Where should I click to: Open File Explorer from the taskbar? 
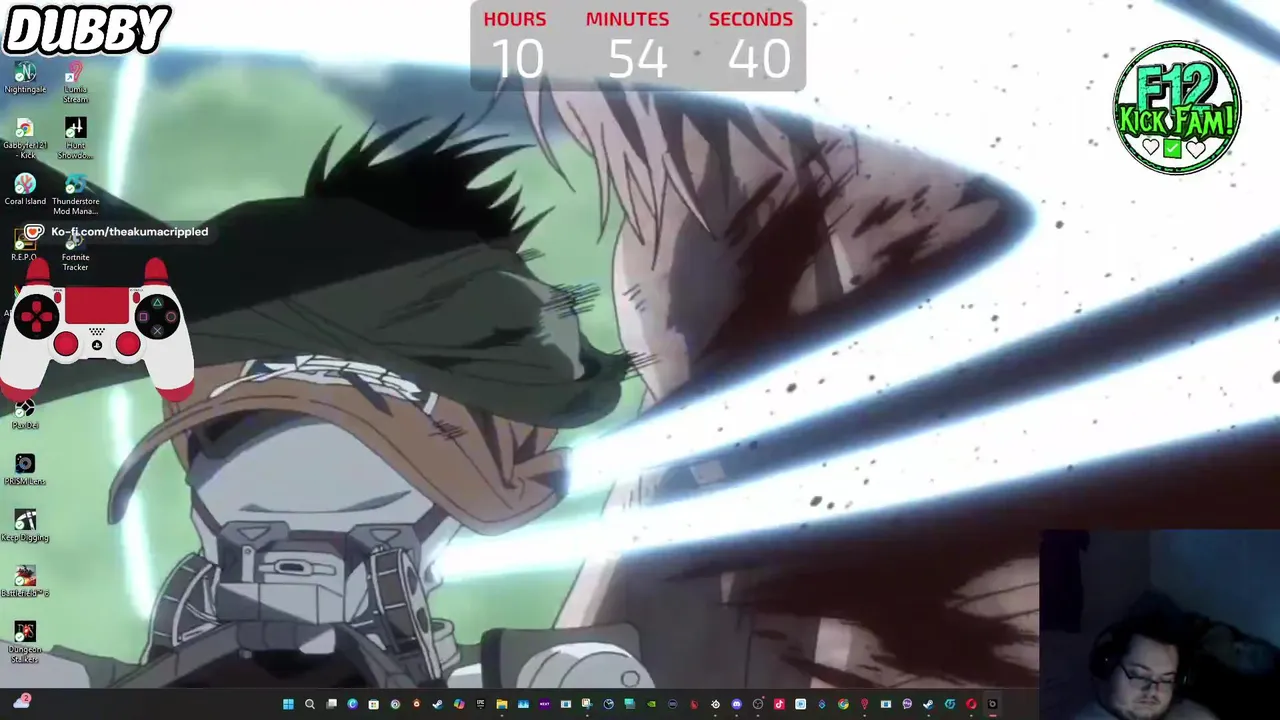tap(502, 704)
